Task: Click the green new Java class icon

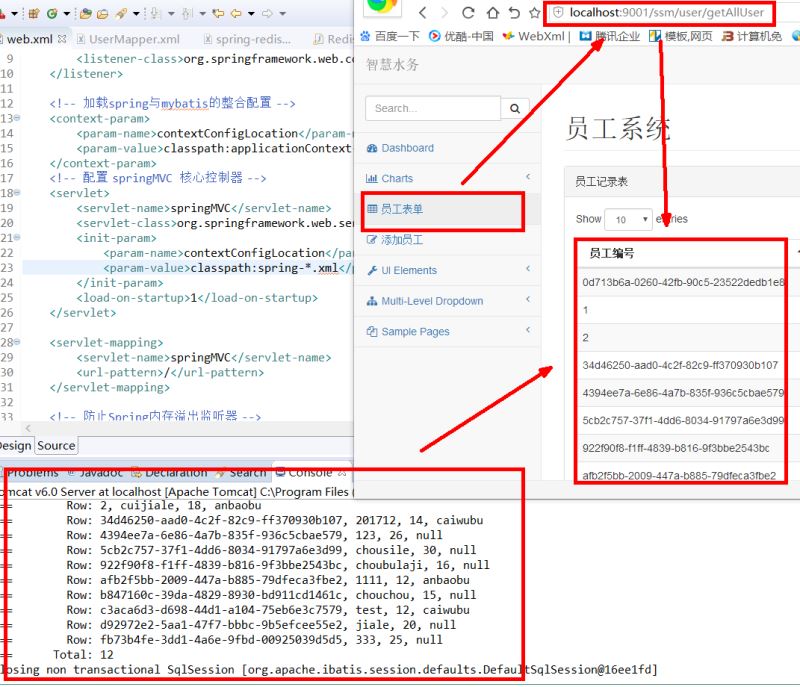Action: 52,13
